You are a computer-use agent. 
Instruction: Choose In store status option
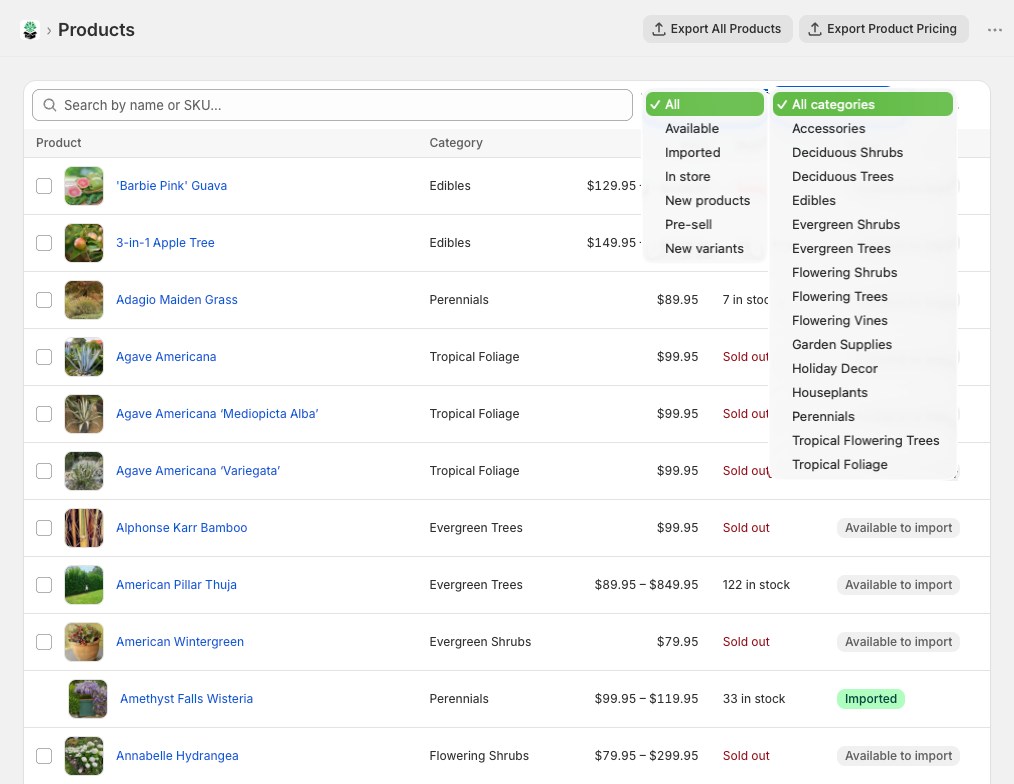coord(704,176)
